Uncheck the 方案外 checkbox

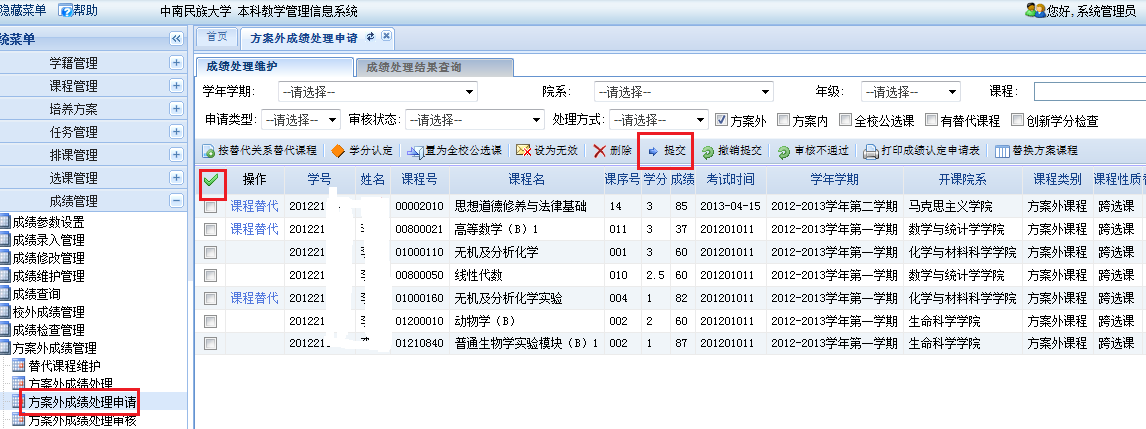coord(722,120)
